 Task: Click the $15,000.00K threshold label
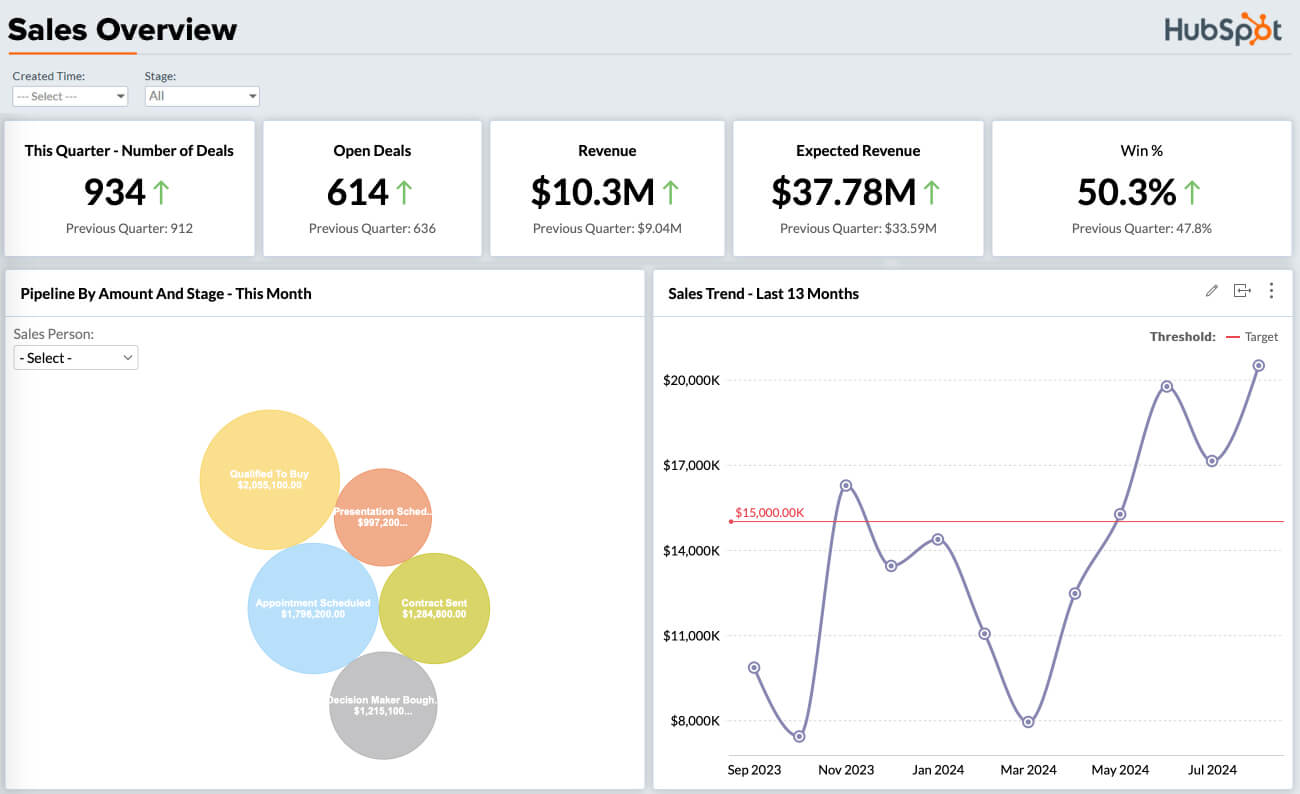tap(769, 513)
